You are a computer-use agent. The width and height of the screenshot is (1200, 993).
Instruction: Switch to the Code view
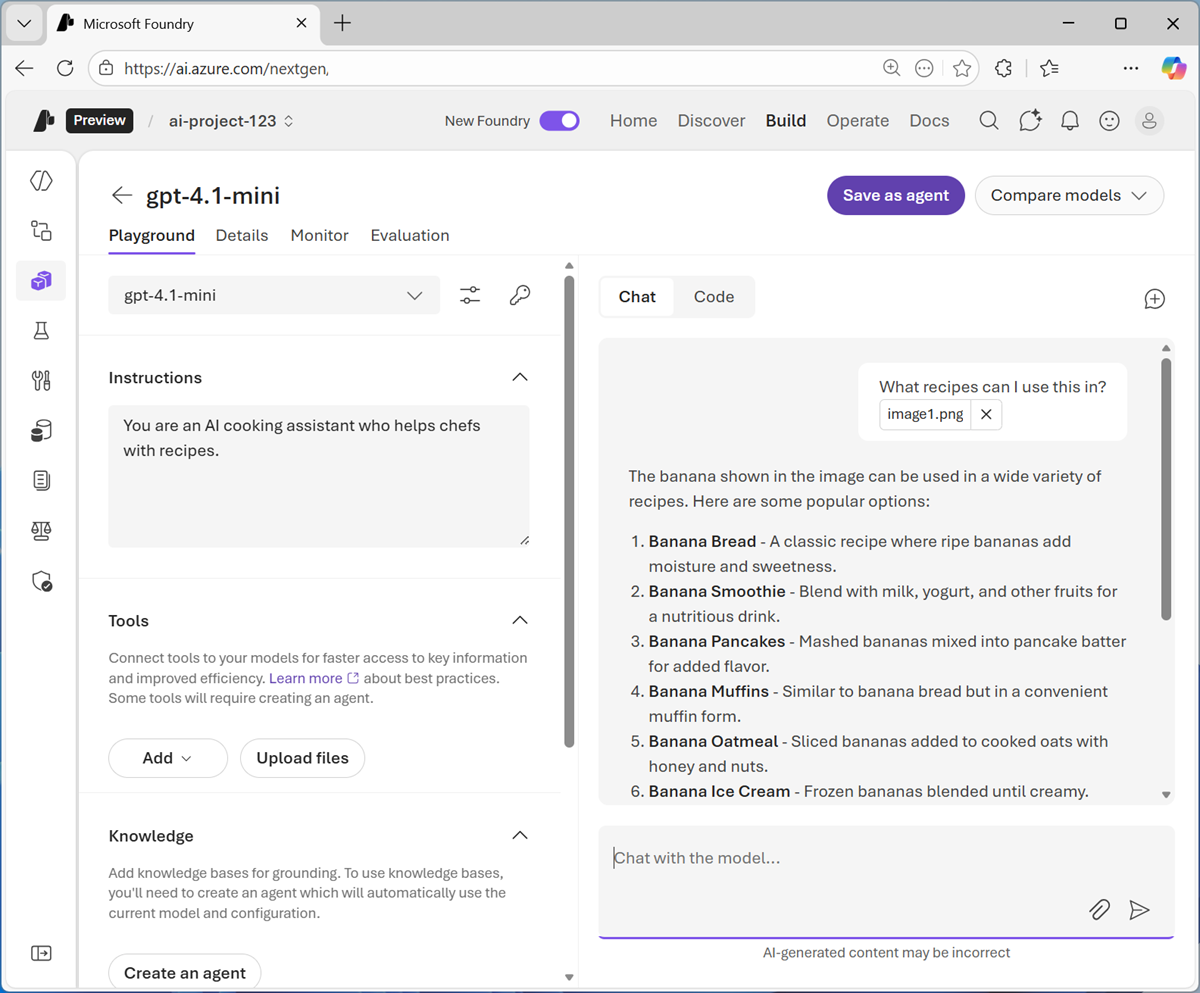(x=713, y=296)
